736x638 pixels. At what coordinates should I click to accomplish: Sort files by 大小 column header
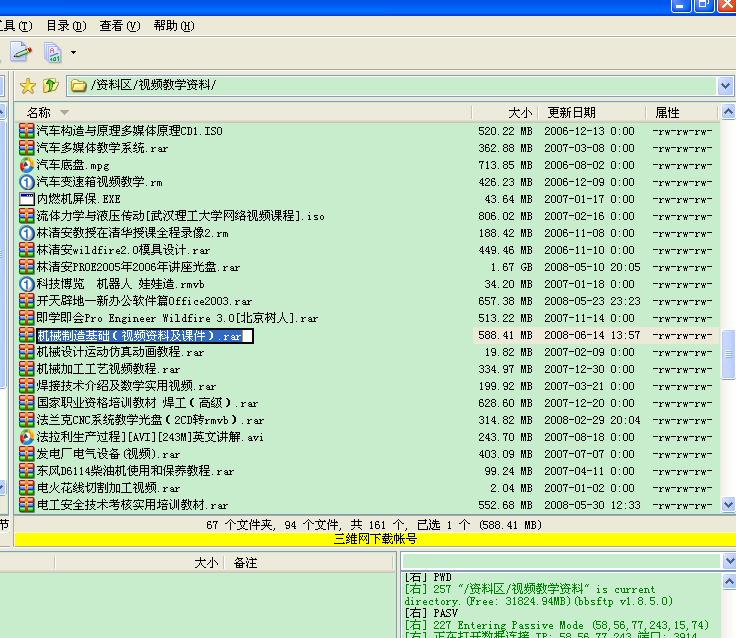(505, 113)
